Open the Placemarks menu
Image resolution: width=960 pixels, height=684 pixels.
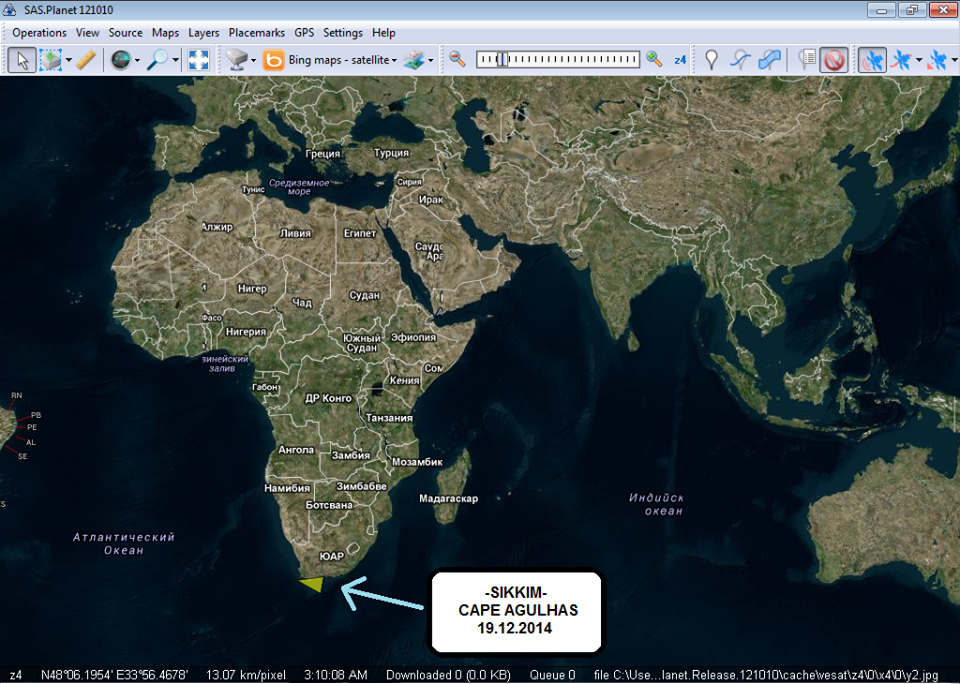pyautogui.click(x=256, y=33)
